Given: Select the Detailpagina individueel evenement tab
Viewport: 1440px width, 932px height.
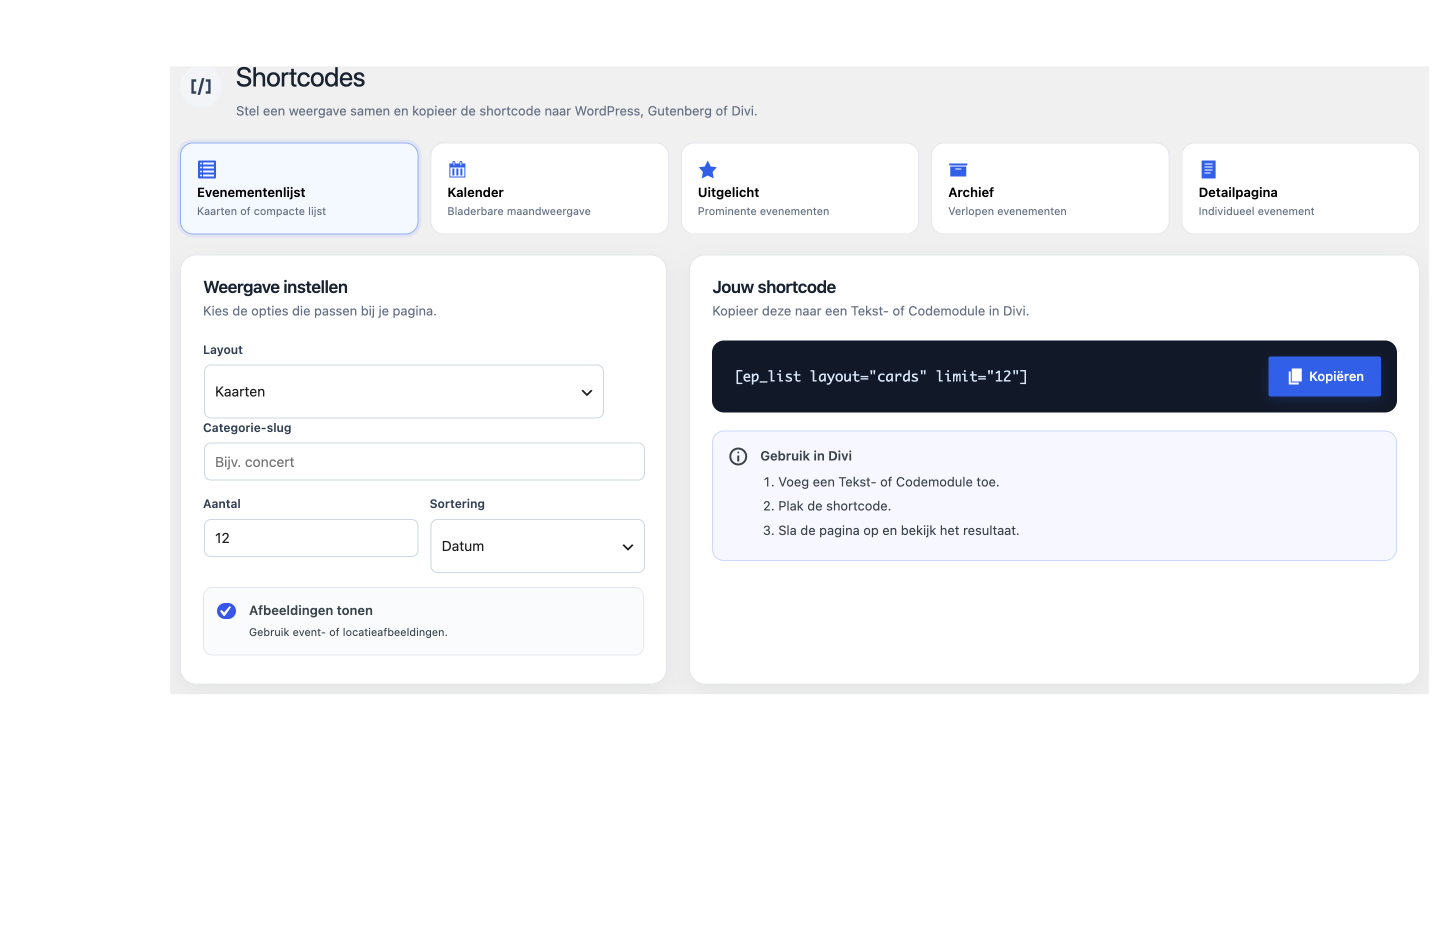Looking at the screenshot, I should pos(1300,189).
